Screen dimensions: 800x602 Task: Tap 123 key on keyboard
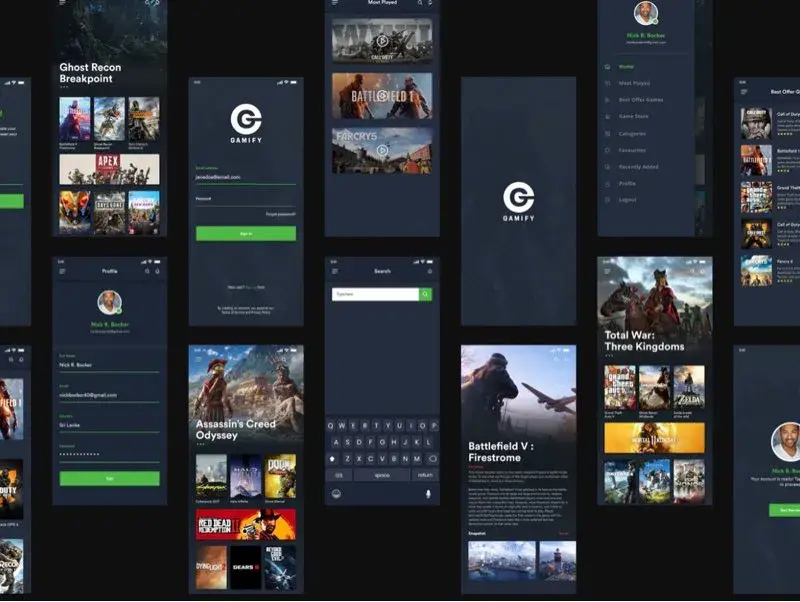click(339, 475)
